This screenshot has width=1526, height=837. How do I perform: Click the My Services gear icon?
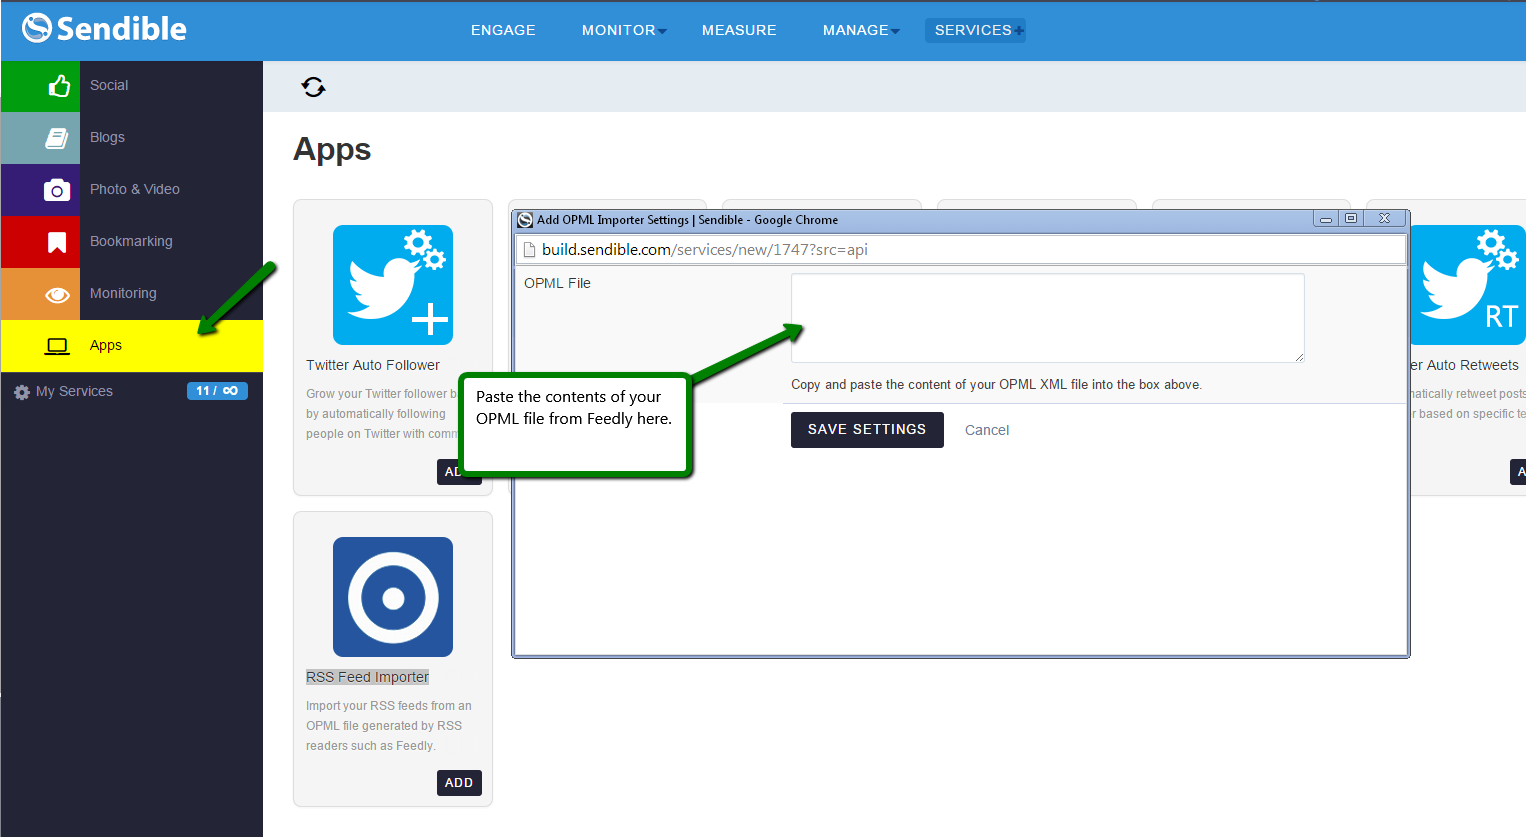click(x=22, y=392)
